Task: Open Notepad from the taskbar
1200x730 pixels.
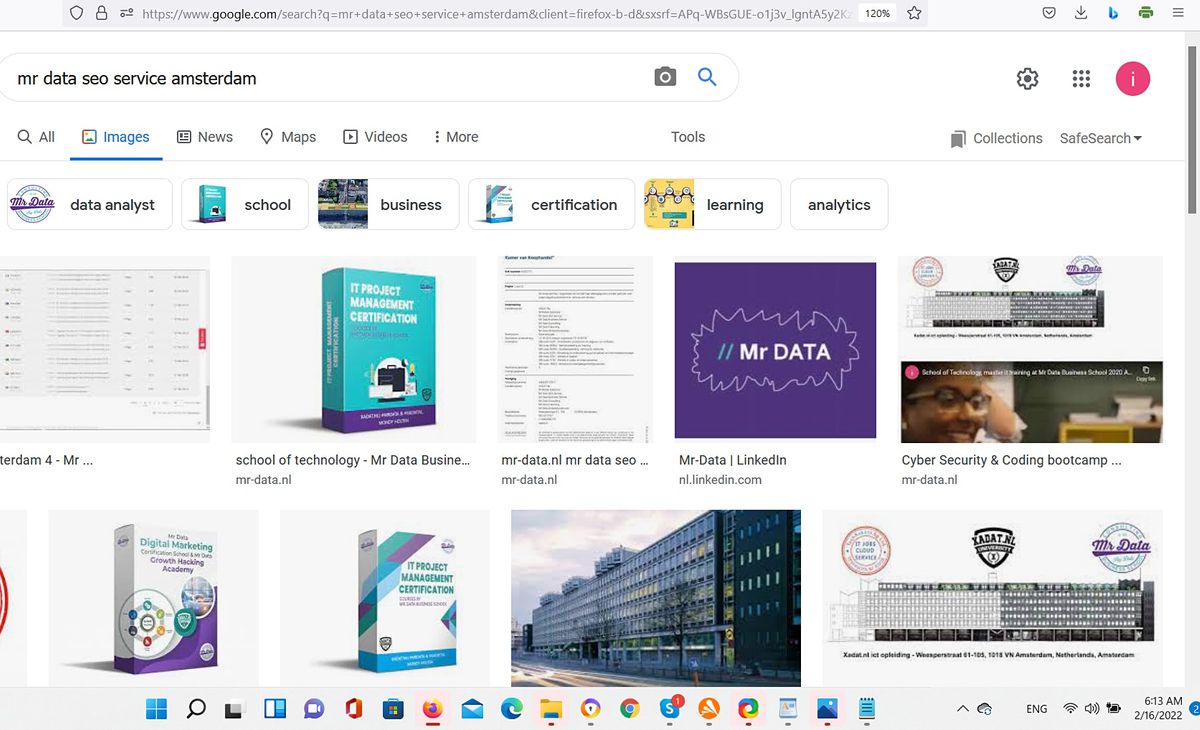Action: pyautogui.click(x=866, y=709)
